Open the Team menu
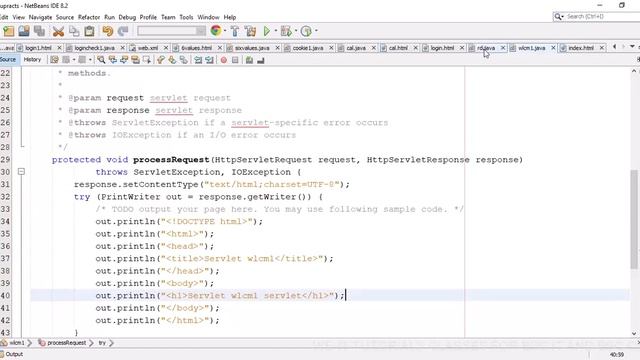This screenshot has width=640, height=360. (168, 17)
